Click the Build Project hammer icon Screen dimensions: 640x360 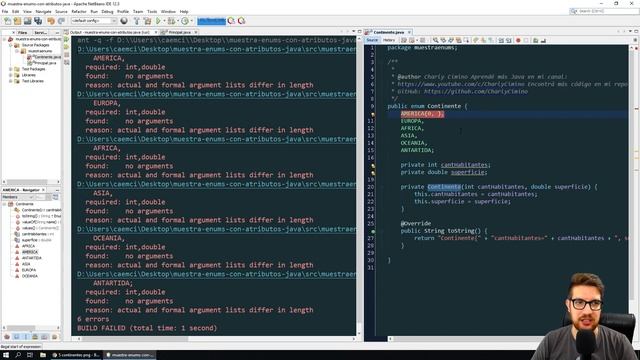(137, 21)
